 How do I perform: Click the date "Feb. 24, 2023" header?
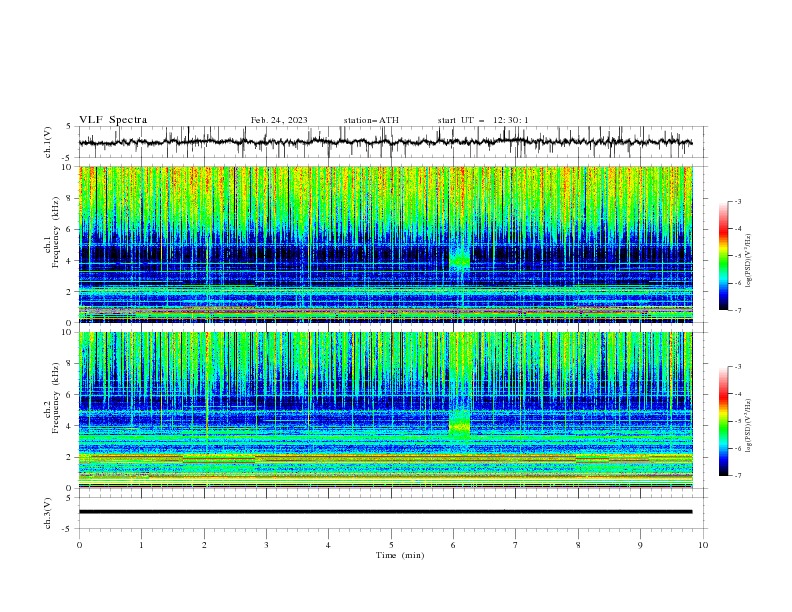point(279,120)
